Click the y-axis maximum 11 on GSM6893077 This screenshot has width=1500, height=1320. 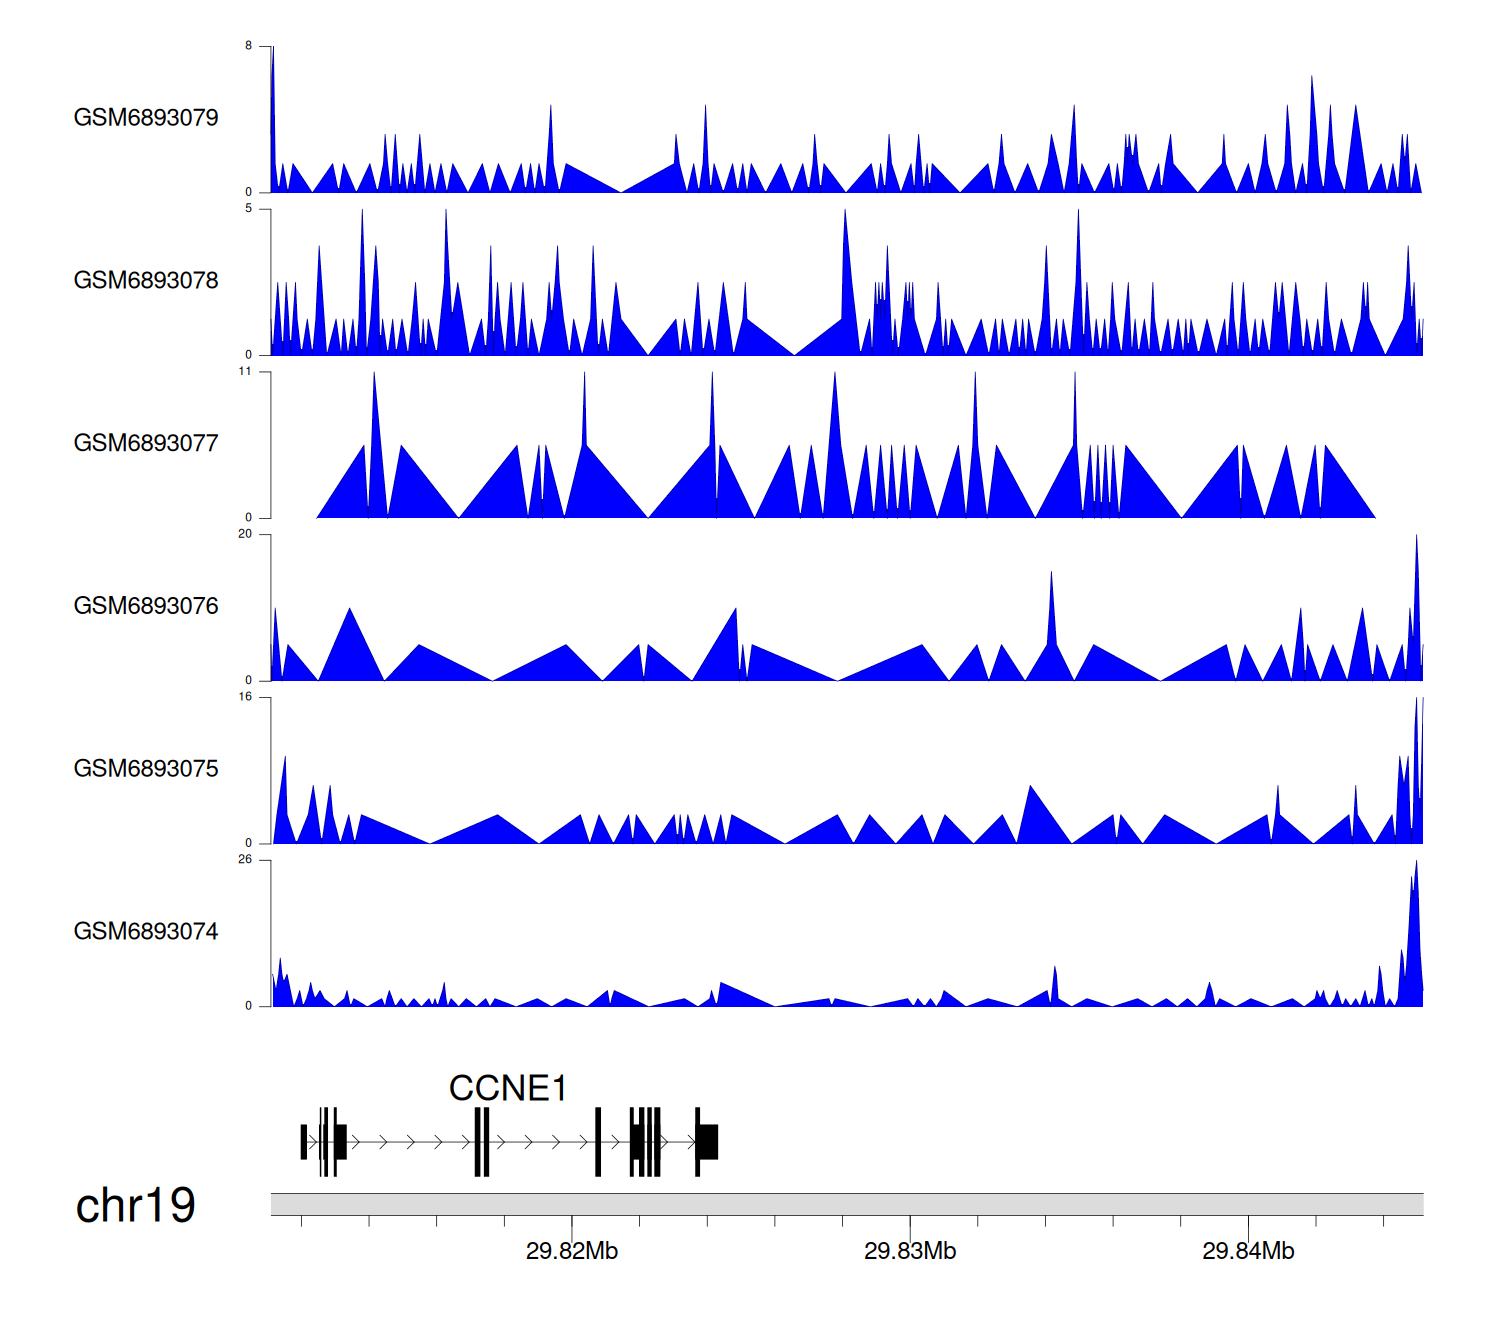point(245,372)
